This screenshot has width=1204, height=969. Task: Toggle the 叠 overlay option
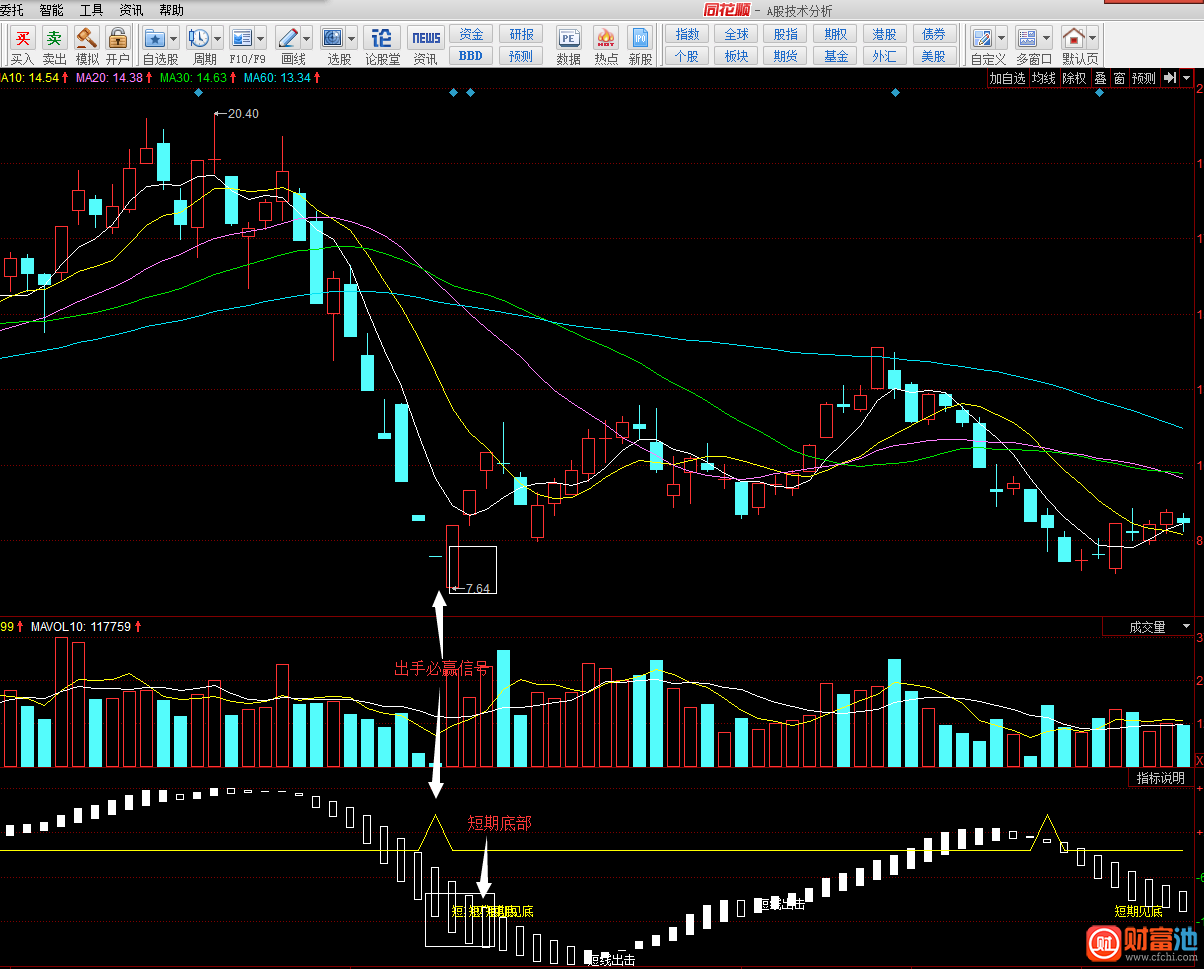coord(1100,77)
